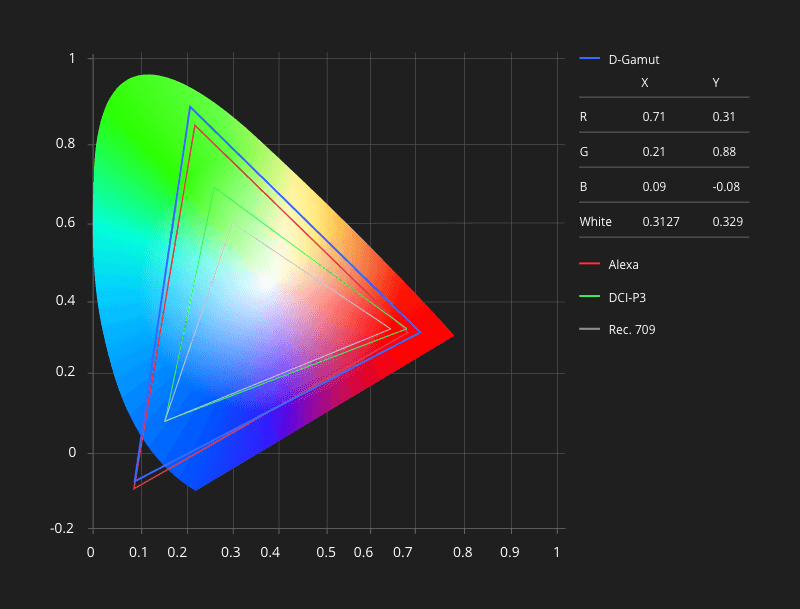Select the D-Gamut legend entry
Screen dimensions: 800x609
(x=619, y=60)
